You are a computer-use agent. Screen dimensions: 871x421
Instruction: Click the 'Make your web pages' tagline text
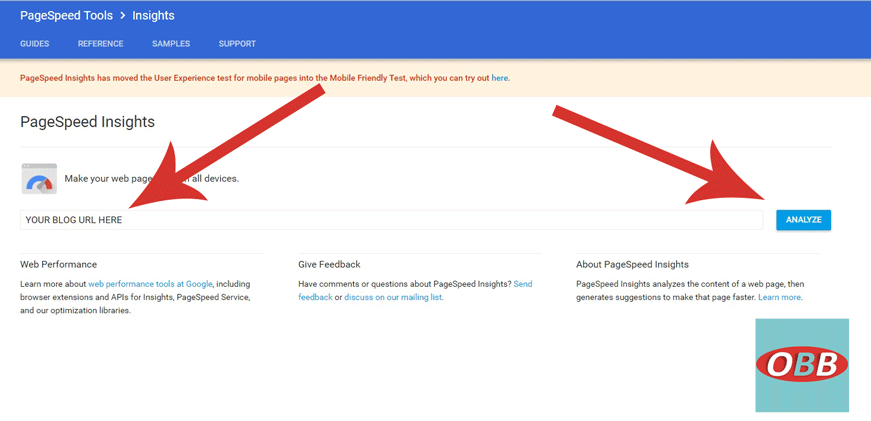coord(152,179)
